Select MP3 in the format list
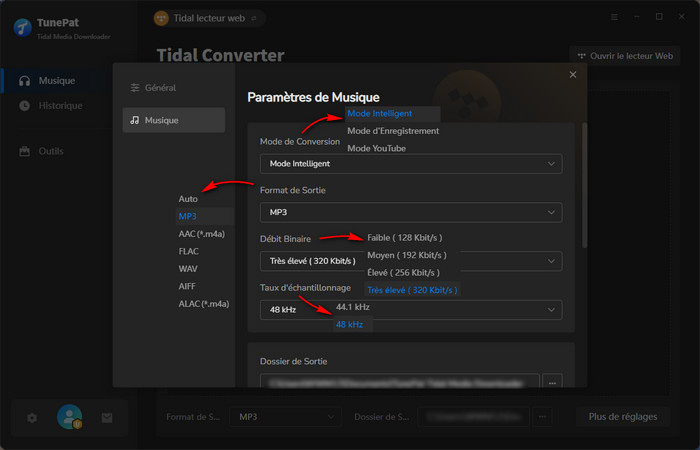The width and height of the screenshot is (700, 450). click(204, 217)
